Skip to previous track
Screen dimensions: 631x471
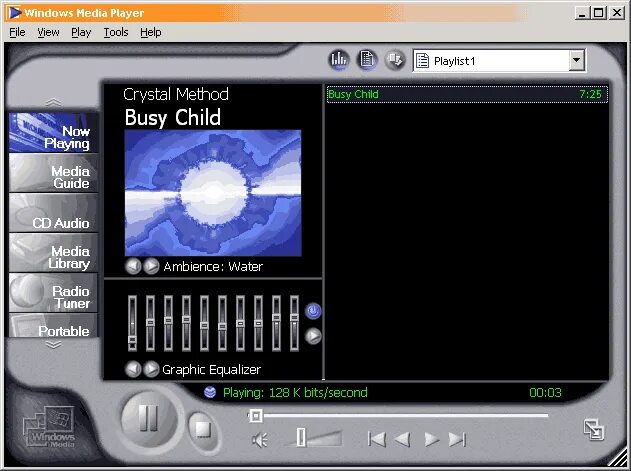pyautogui.click(x=377, y=439)
